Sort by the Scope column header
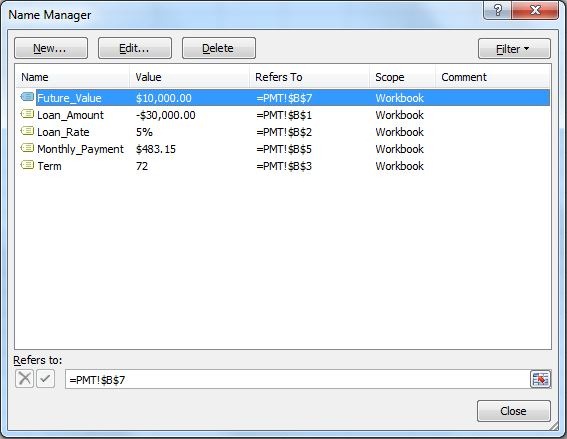The height and width of the screenshot is (439, 567). point(402,77)
